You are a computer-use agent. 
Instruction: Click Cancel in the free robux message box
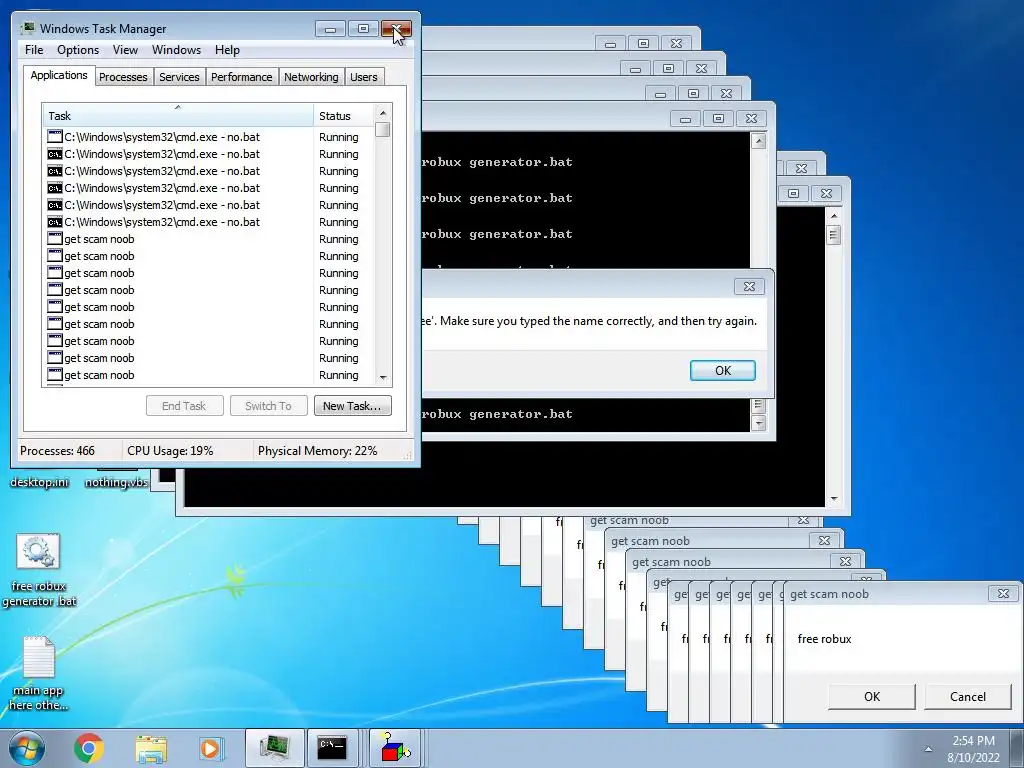point(968,697)
